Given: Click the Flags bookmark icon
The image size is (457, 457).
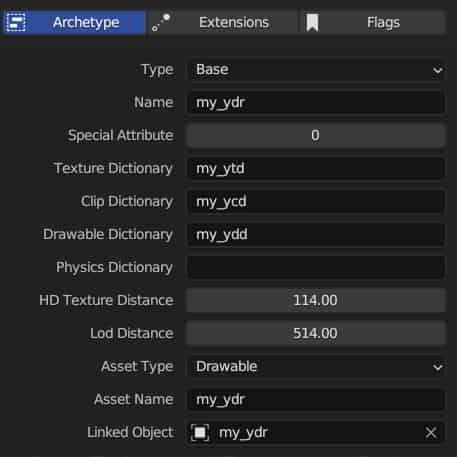Looking at the screenshot, I should tap(312, 23).
